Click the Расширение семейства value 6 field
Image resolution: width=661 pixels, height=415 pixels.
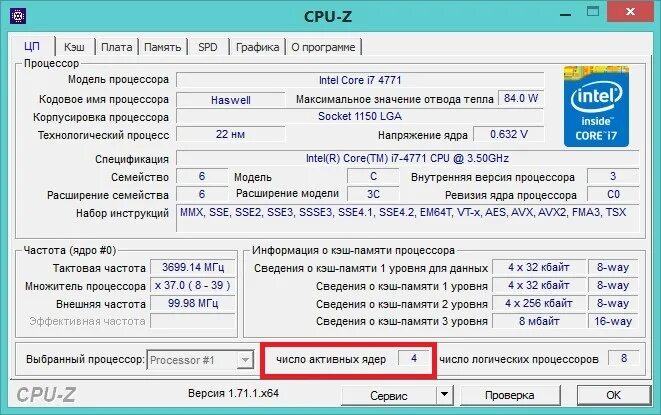(202, 194)
